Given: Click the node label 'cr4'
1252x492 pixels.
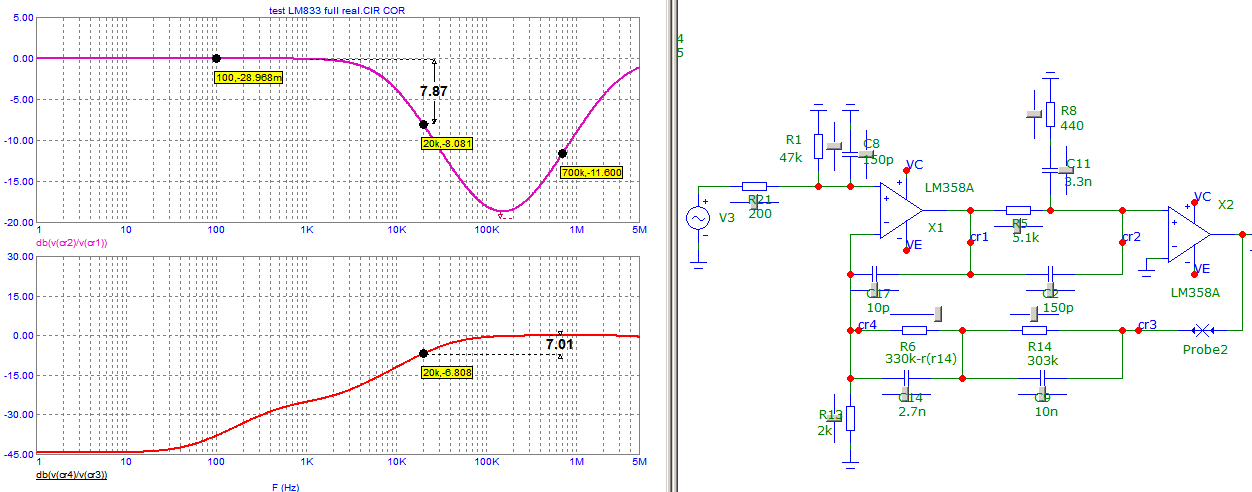Looking at the screenshot, I should coord(867,324).
